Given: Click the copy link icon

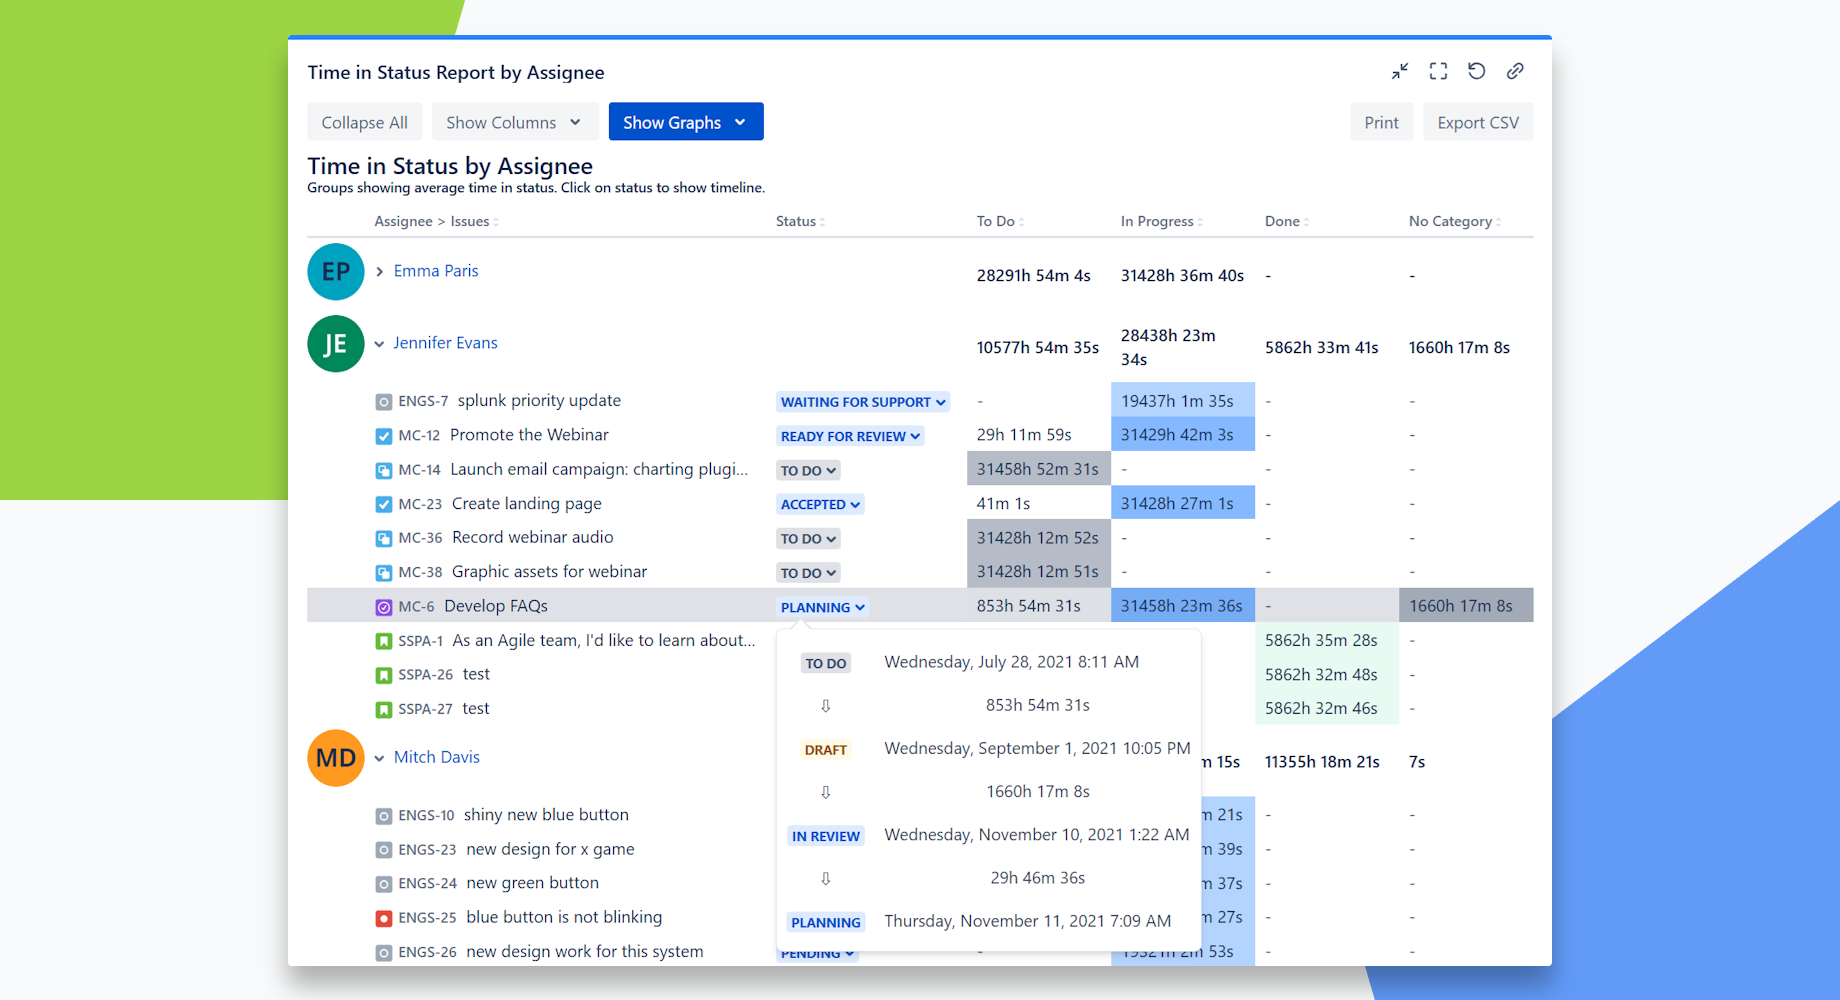Looking at the screenshot, I should (1516, 71).
